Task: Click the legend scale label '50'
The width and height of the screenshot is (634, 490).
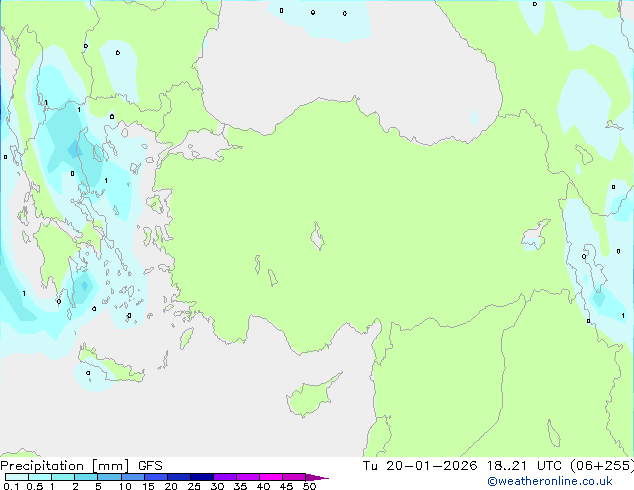Action: click(309, 486)
